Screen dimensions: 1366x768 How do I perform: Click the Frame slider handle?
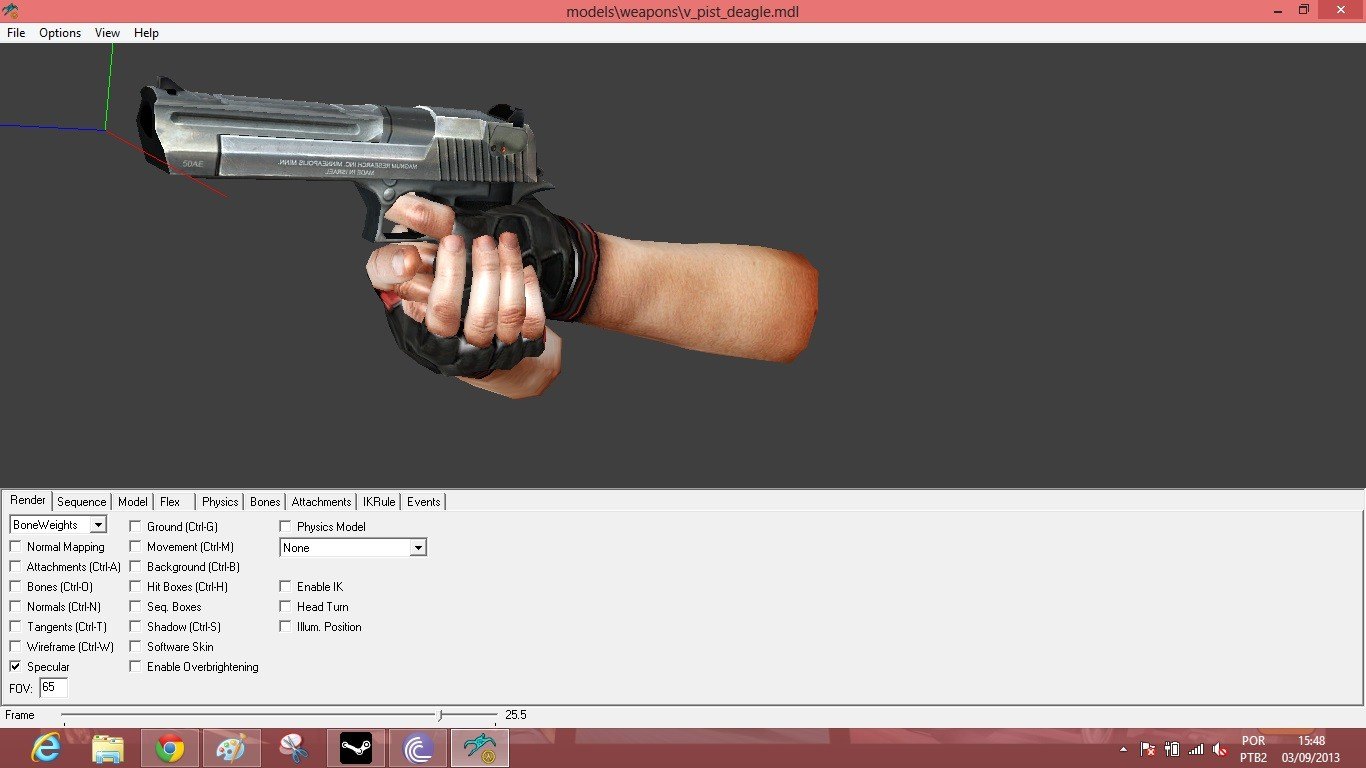coord(440,715)
